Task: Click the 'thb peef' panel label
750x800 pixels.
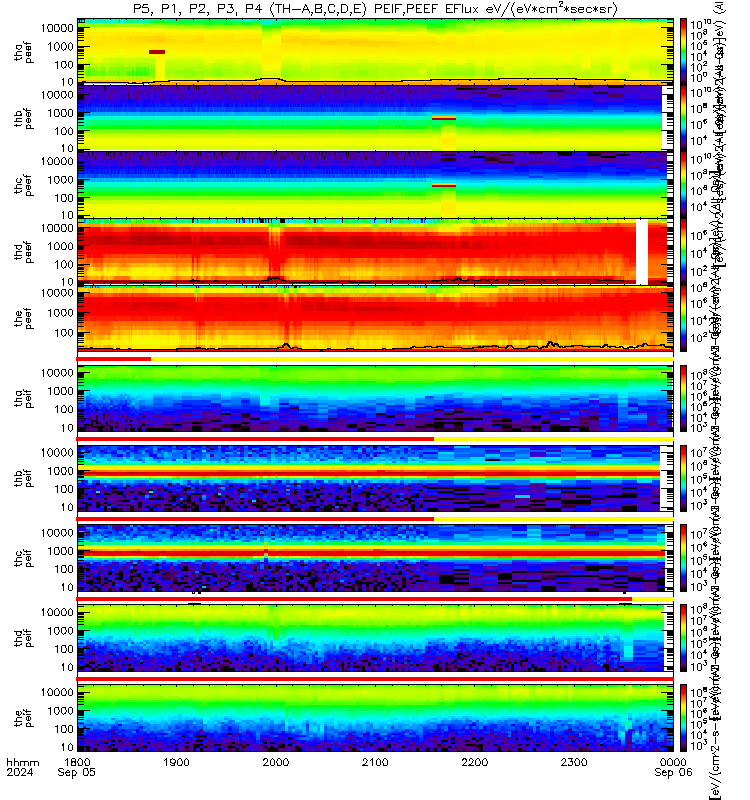Action: click(x=23, y=118)
